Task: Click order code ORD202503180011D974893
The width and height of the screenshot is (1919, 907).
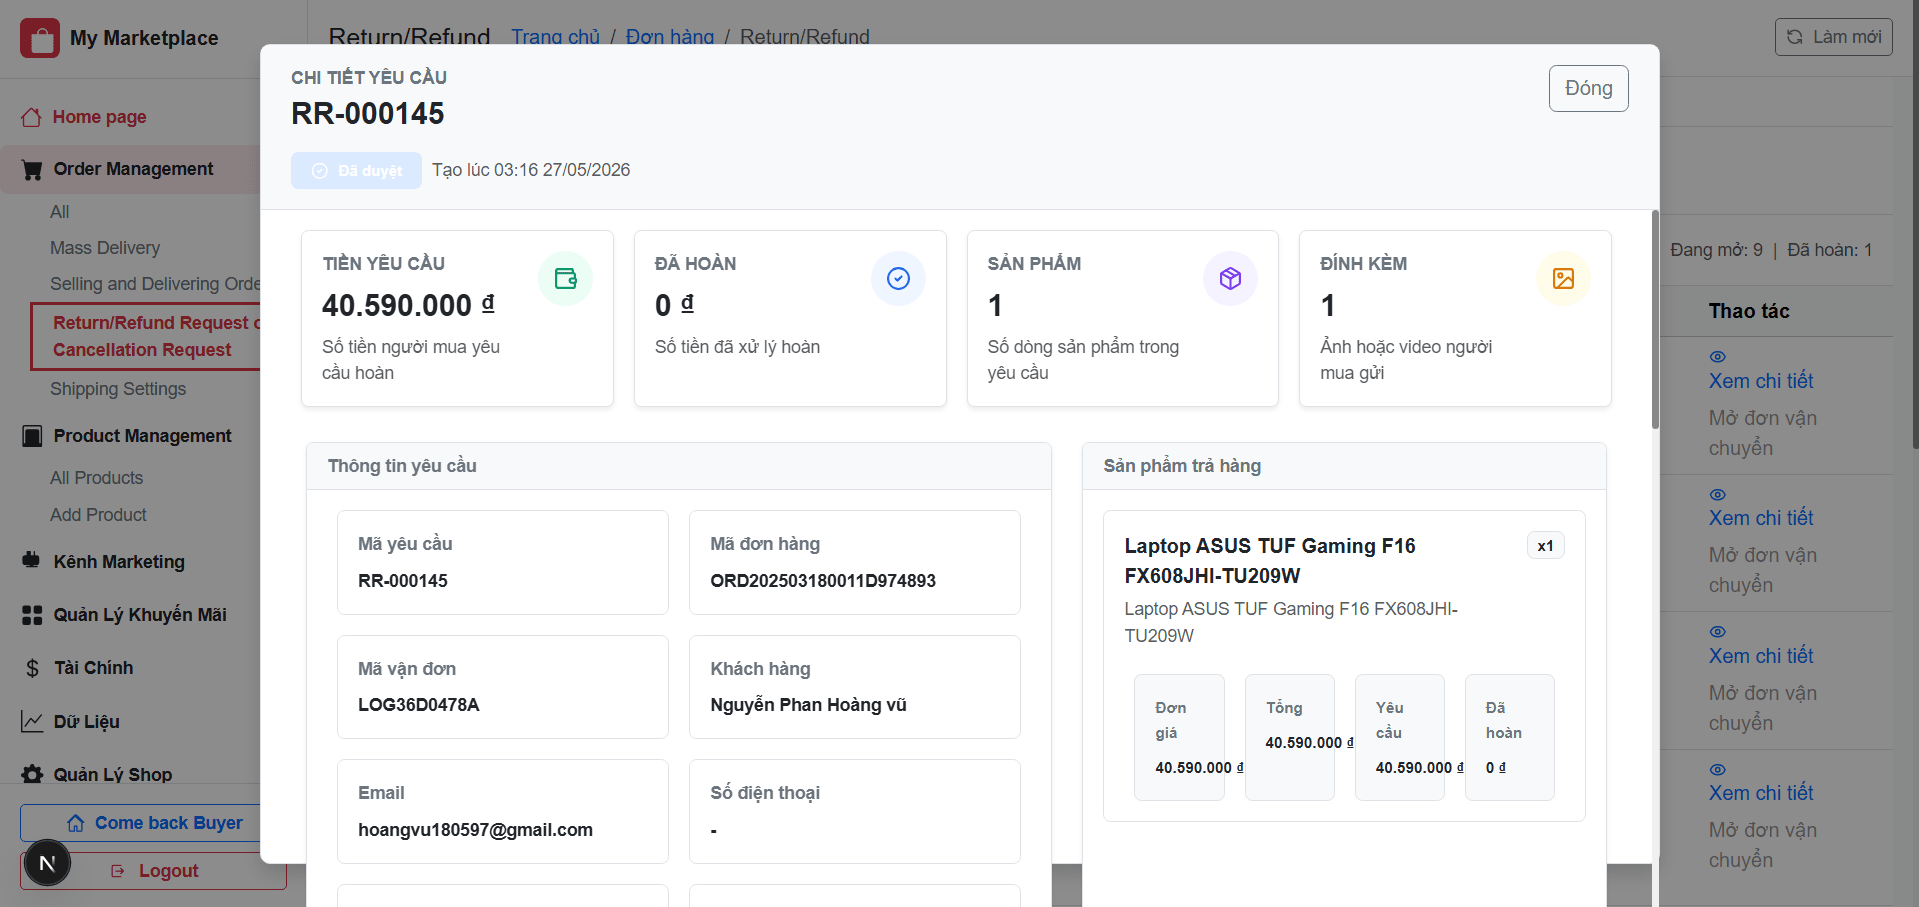Action: click(x=823, y=581)
